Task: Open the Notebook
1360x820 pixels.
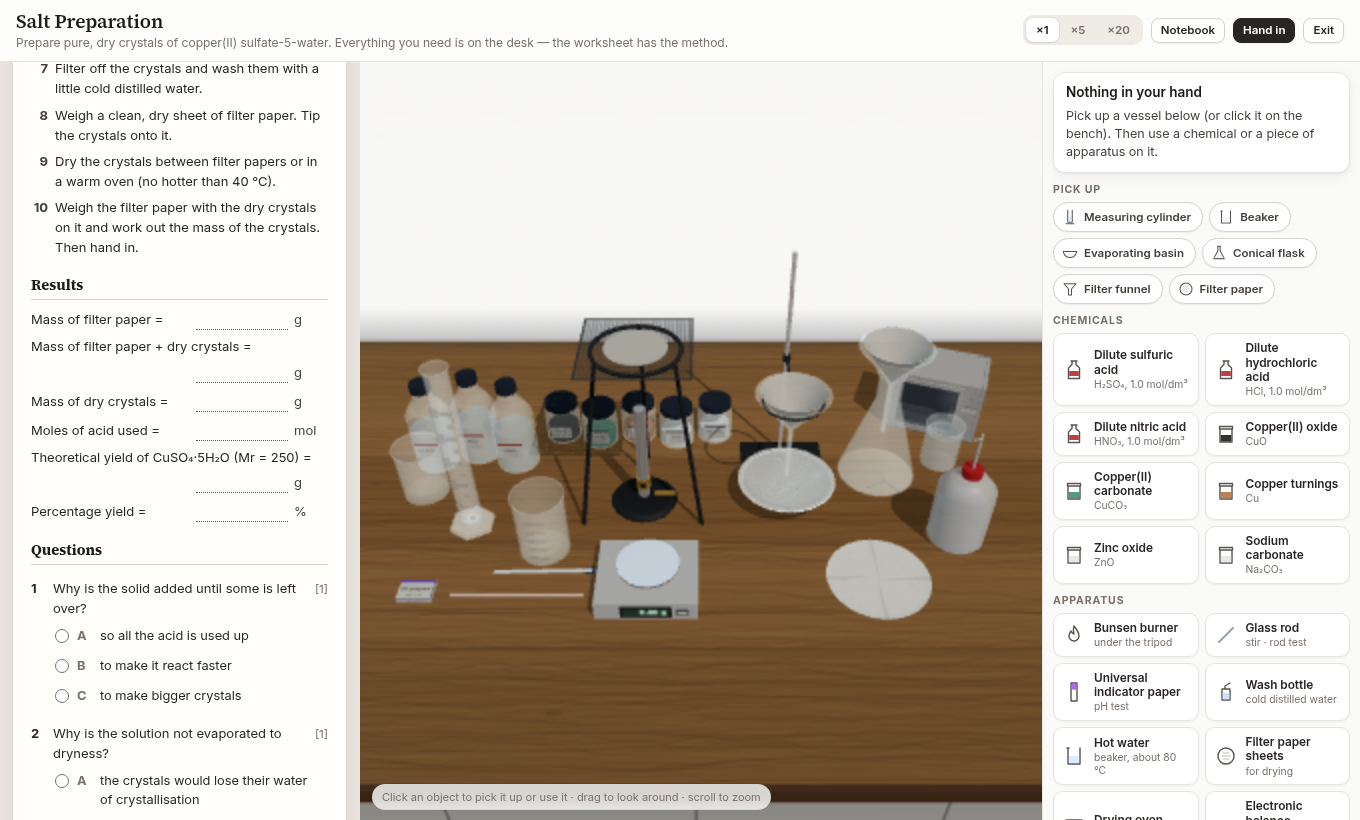Action: (1188, 30)
